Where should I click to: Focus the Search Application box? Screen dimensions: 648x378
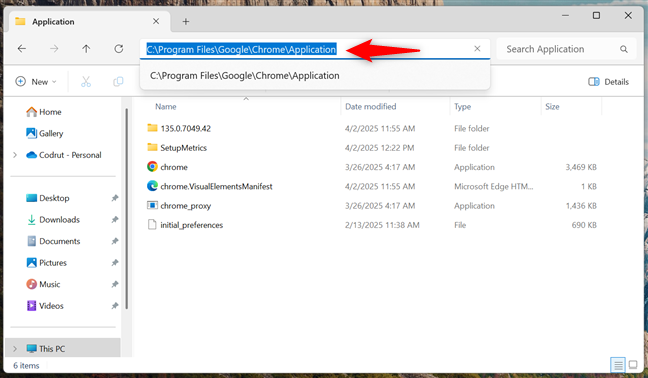(566, 49)
